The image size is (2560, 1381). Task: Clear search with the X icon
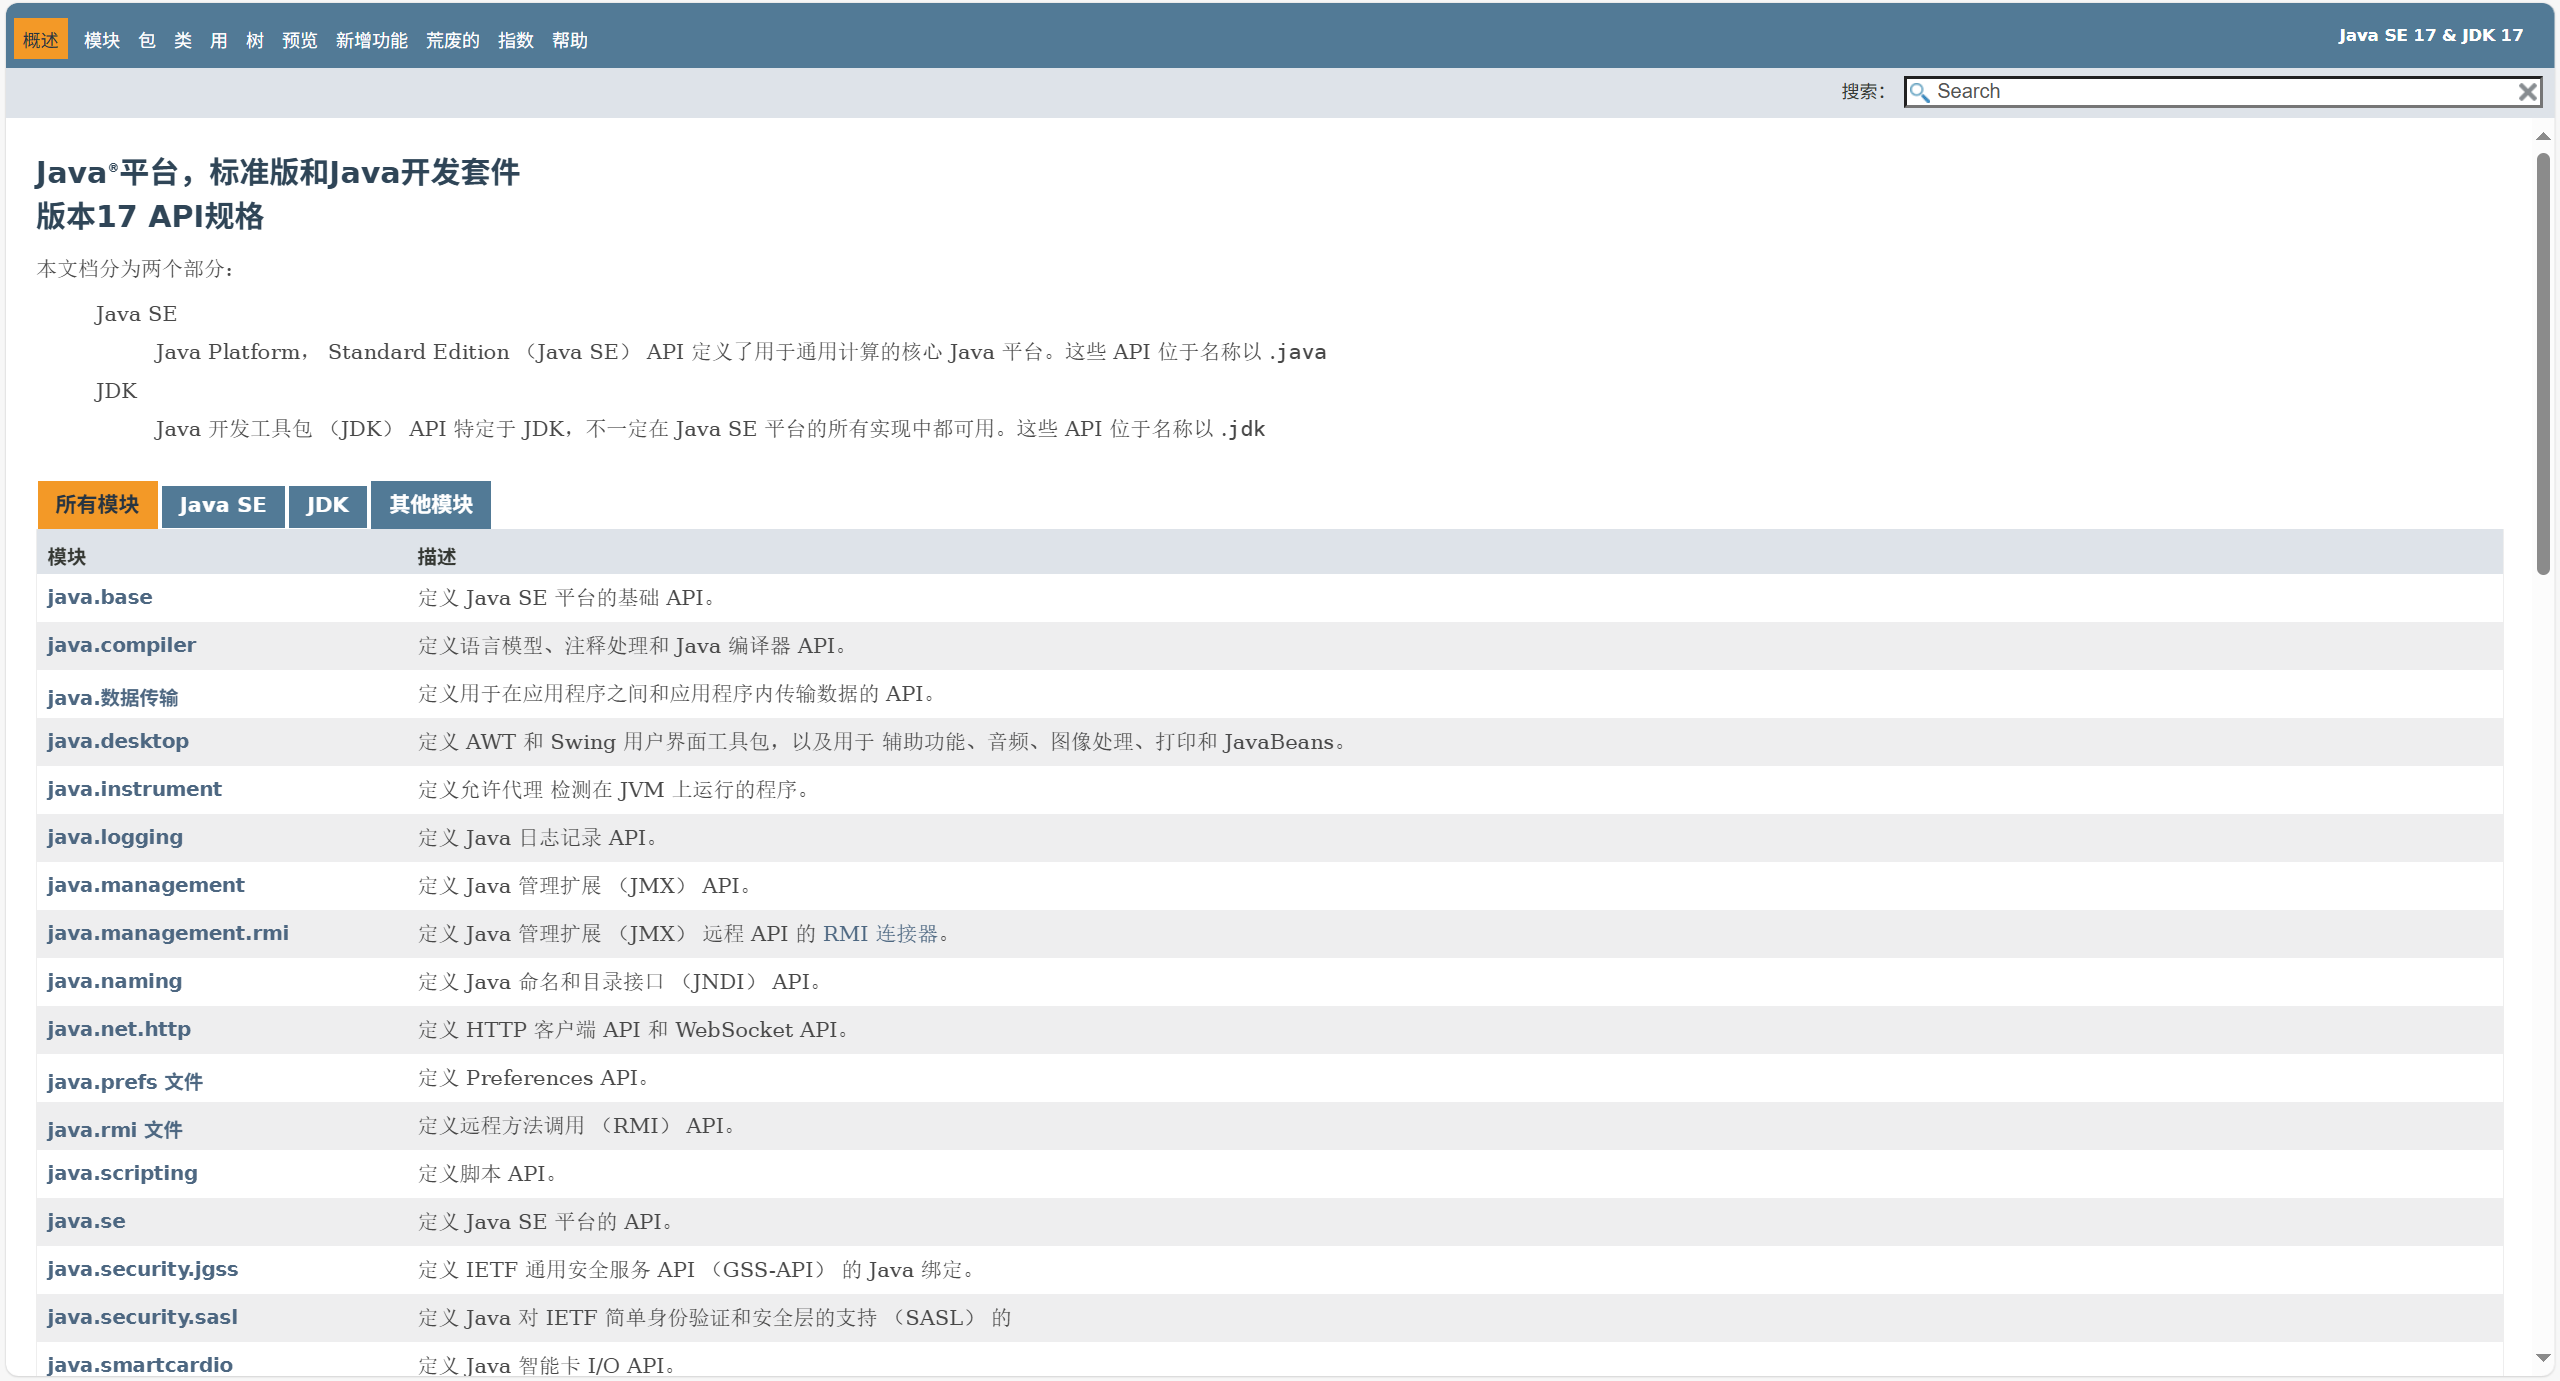2527,92
